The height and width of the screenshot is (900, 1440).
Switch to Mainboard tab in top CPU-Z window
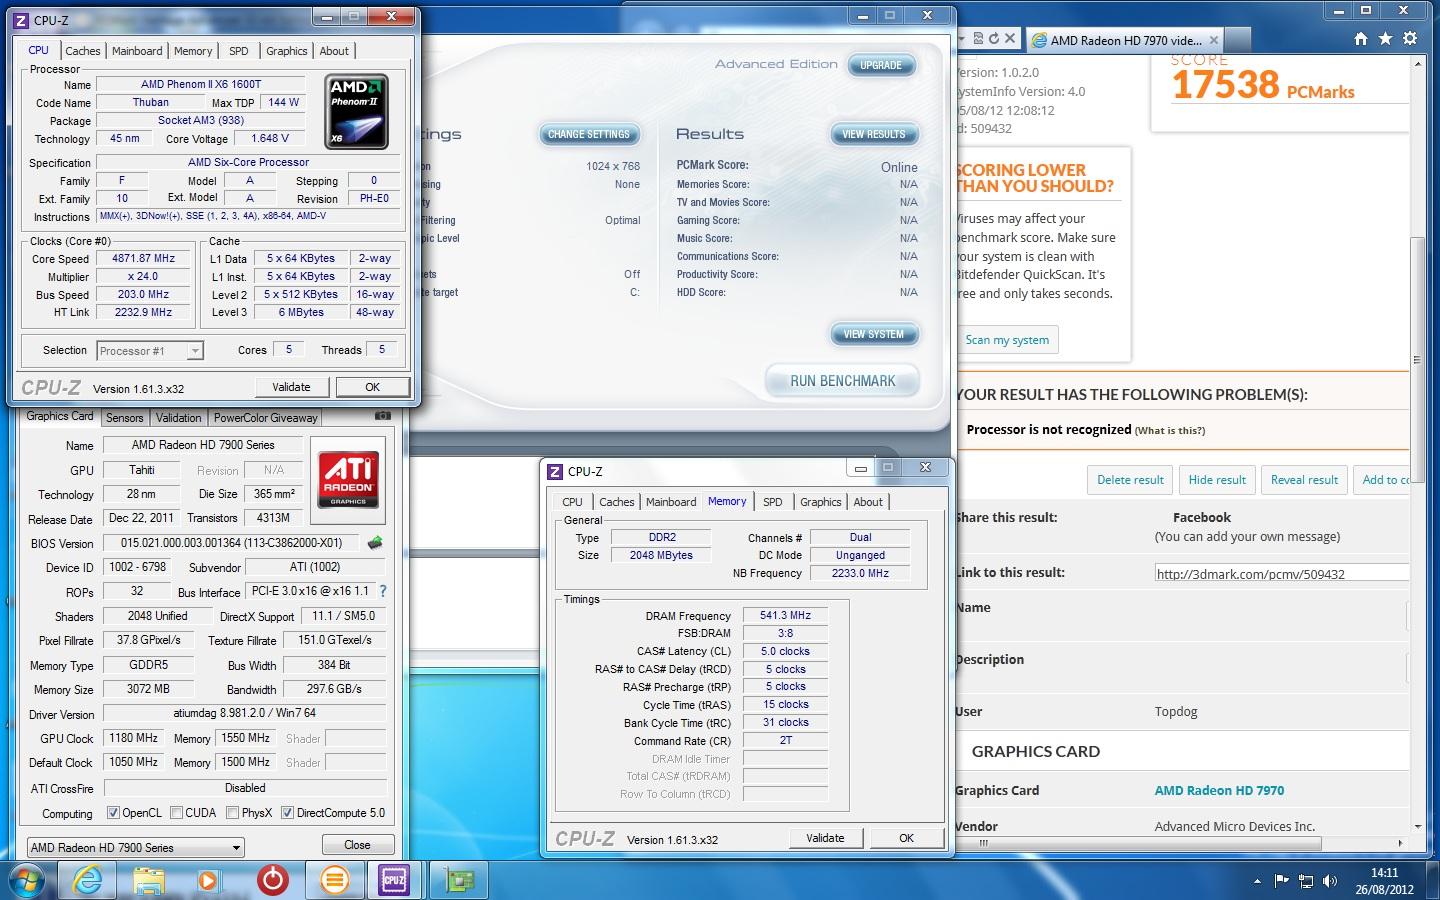pos(137,51)
